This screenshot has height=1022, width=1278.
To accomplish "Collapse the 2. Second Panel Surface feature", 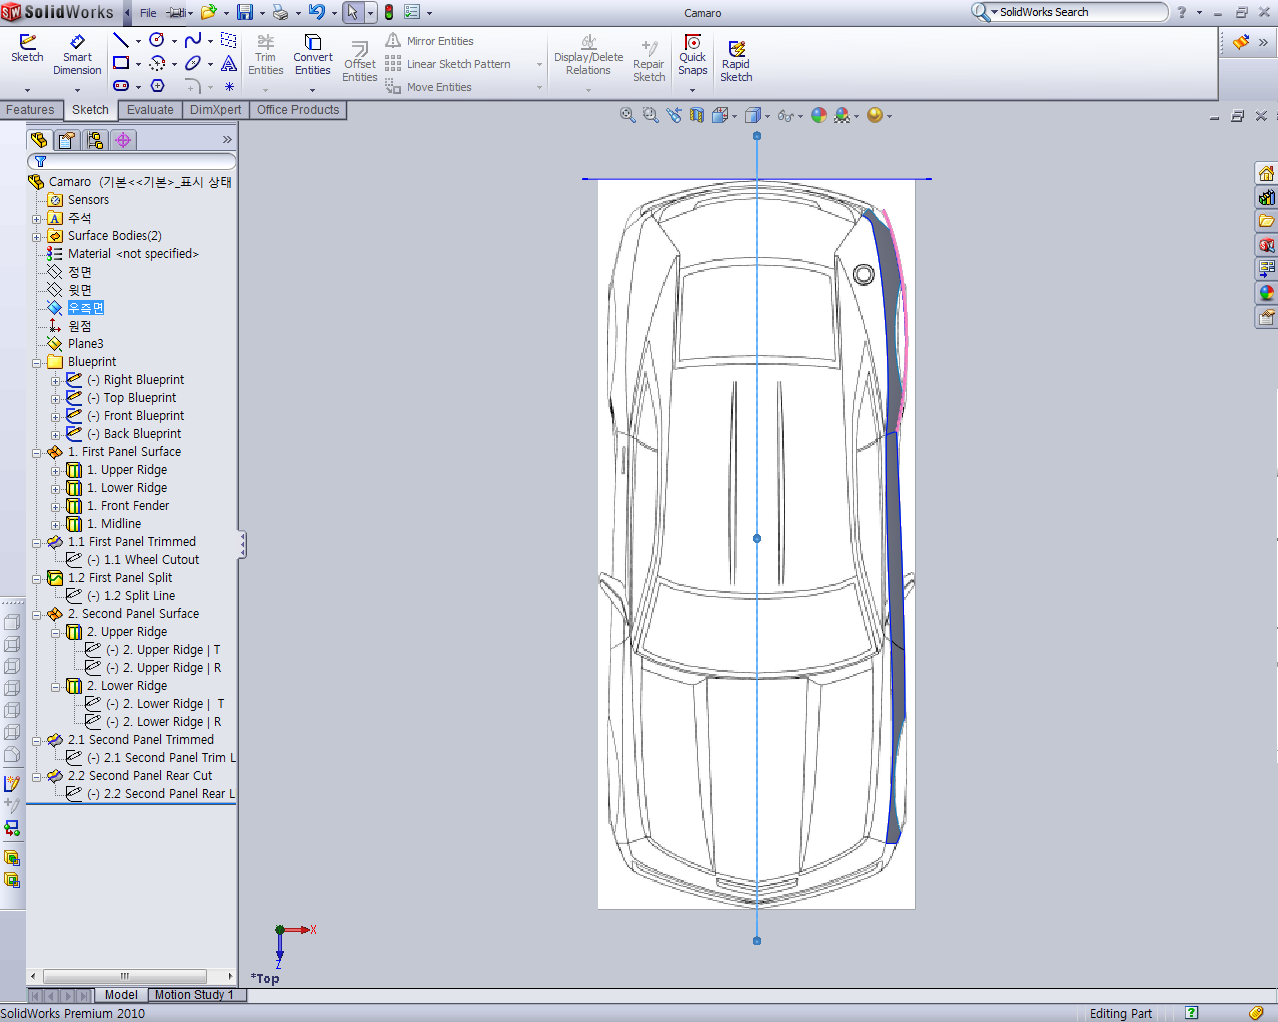I will [37, 615].
